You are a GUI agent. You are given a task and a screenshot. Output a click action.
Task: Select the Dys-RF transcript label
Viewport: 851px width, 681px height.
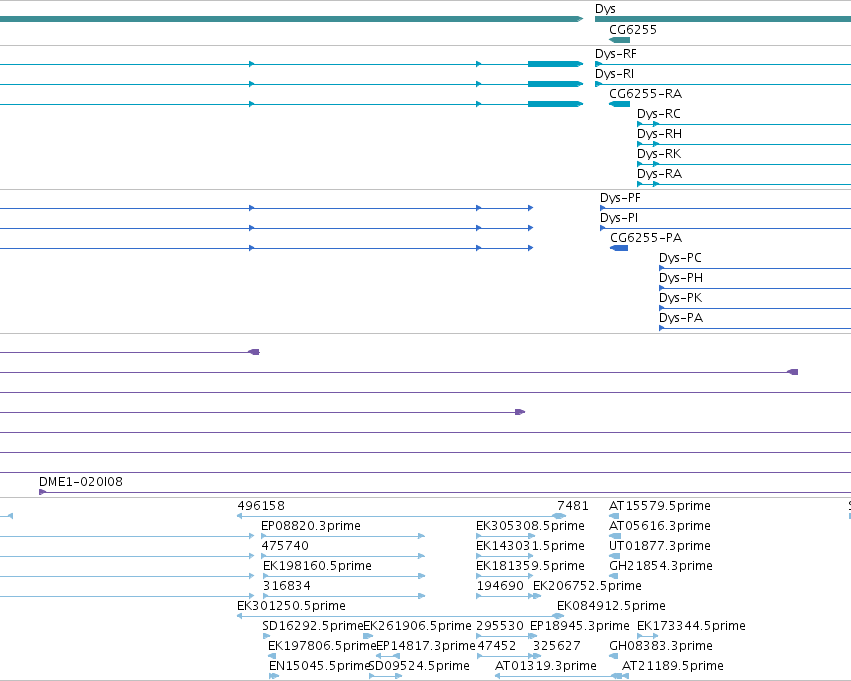(615, 54)
